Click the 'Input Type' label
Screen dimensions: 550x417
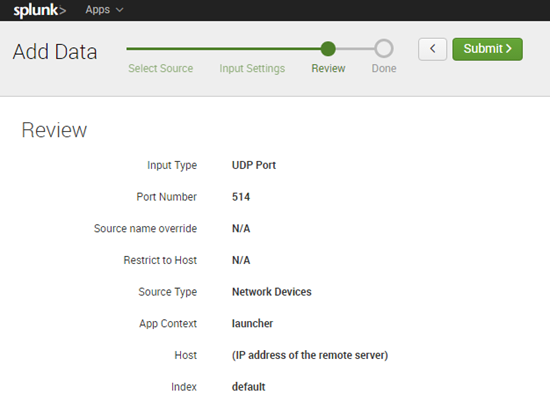[x=172, y=165]
